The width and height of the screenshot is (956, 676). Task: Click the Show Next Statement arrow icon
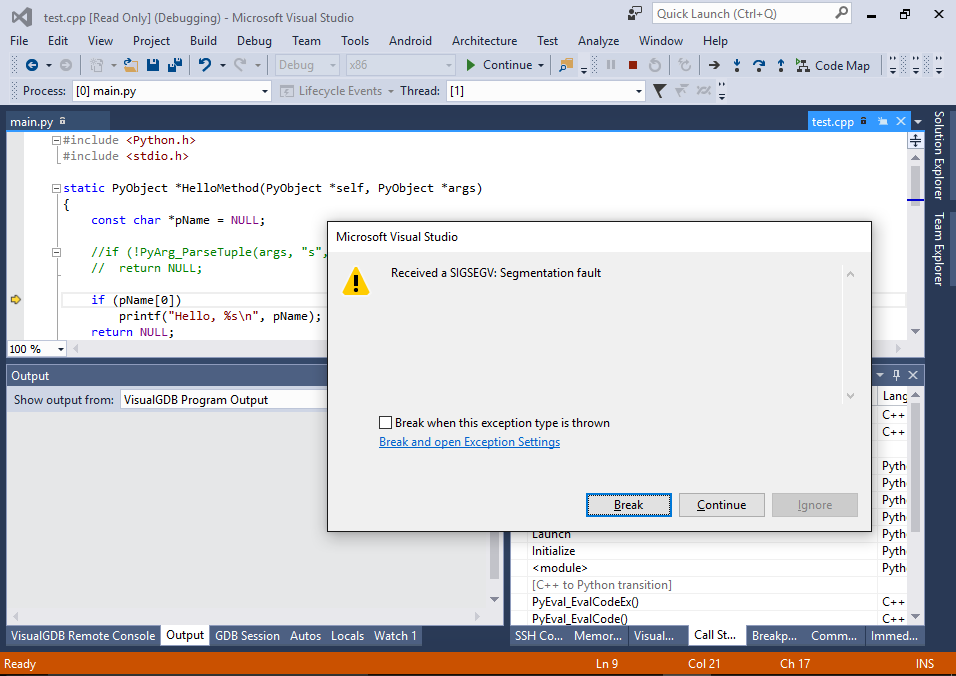(714, 65)
